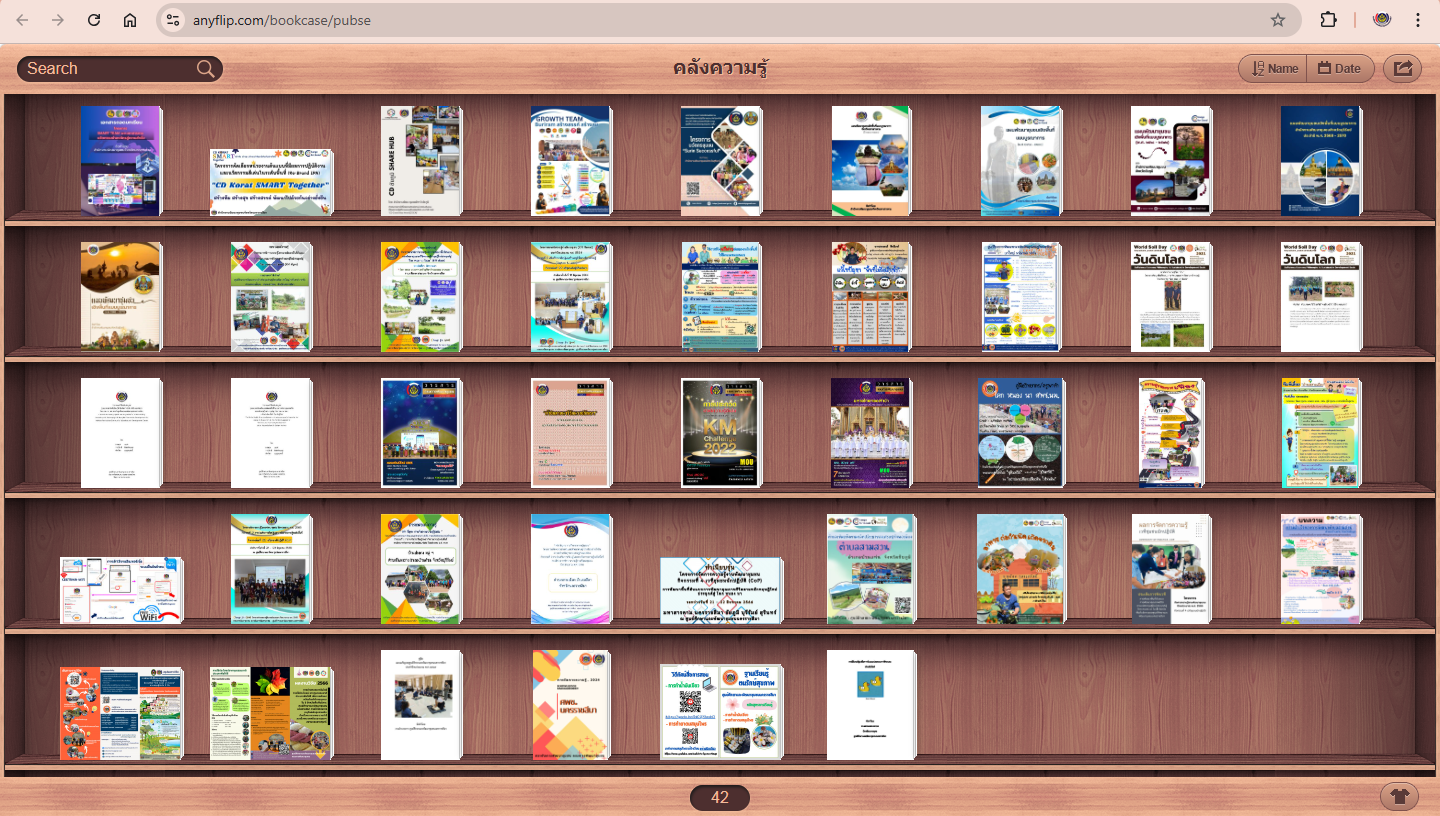Sort books by Name

(x=1273, y=68)
